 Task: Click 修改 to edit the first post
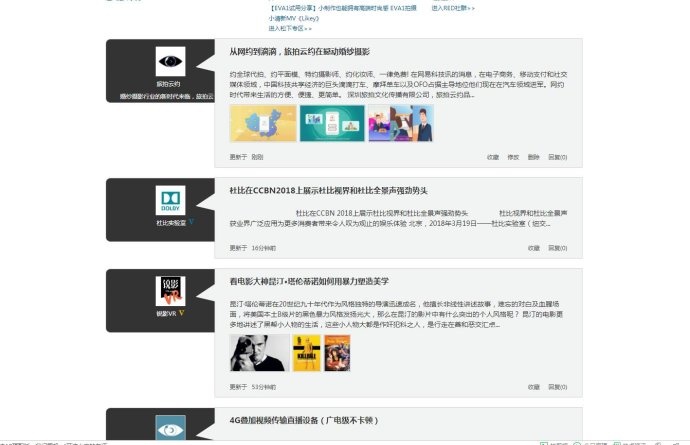[513, 157]
